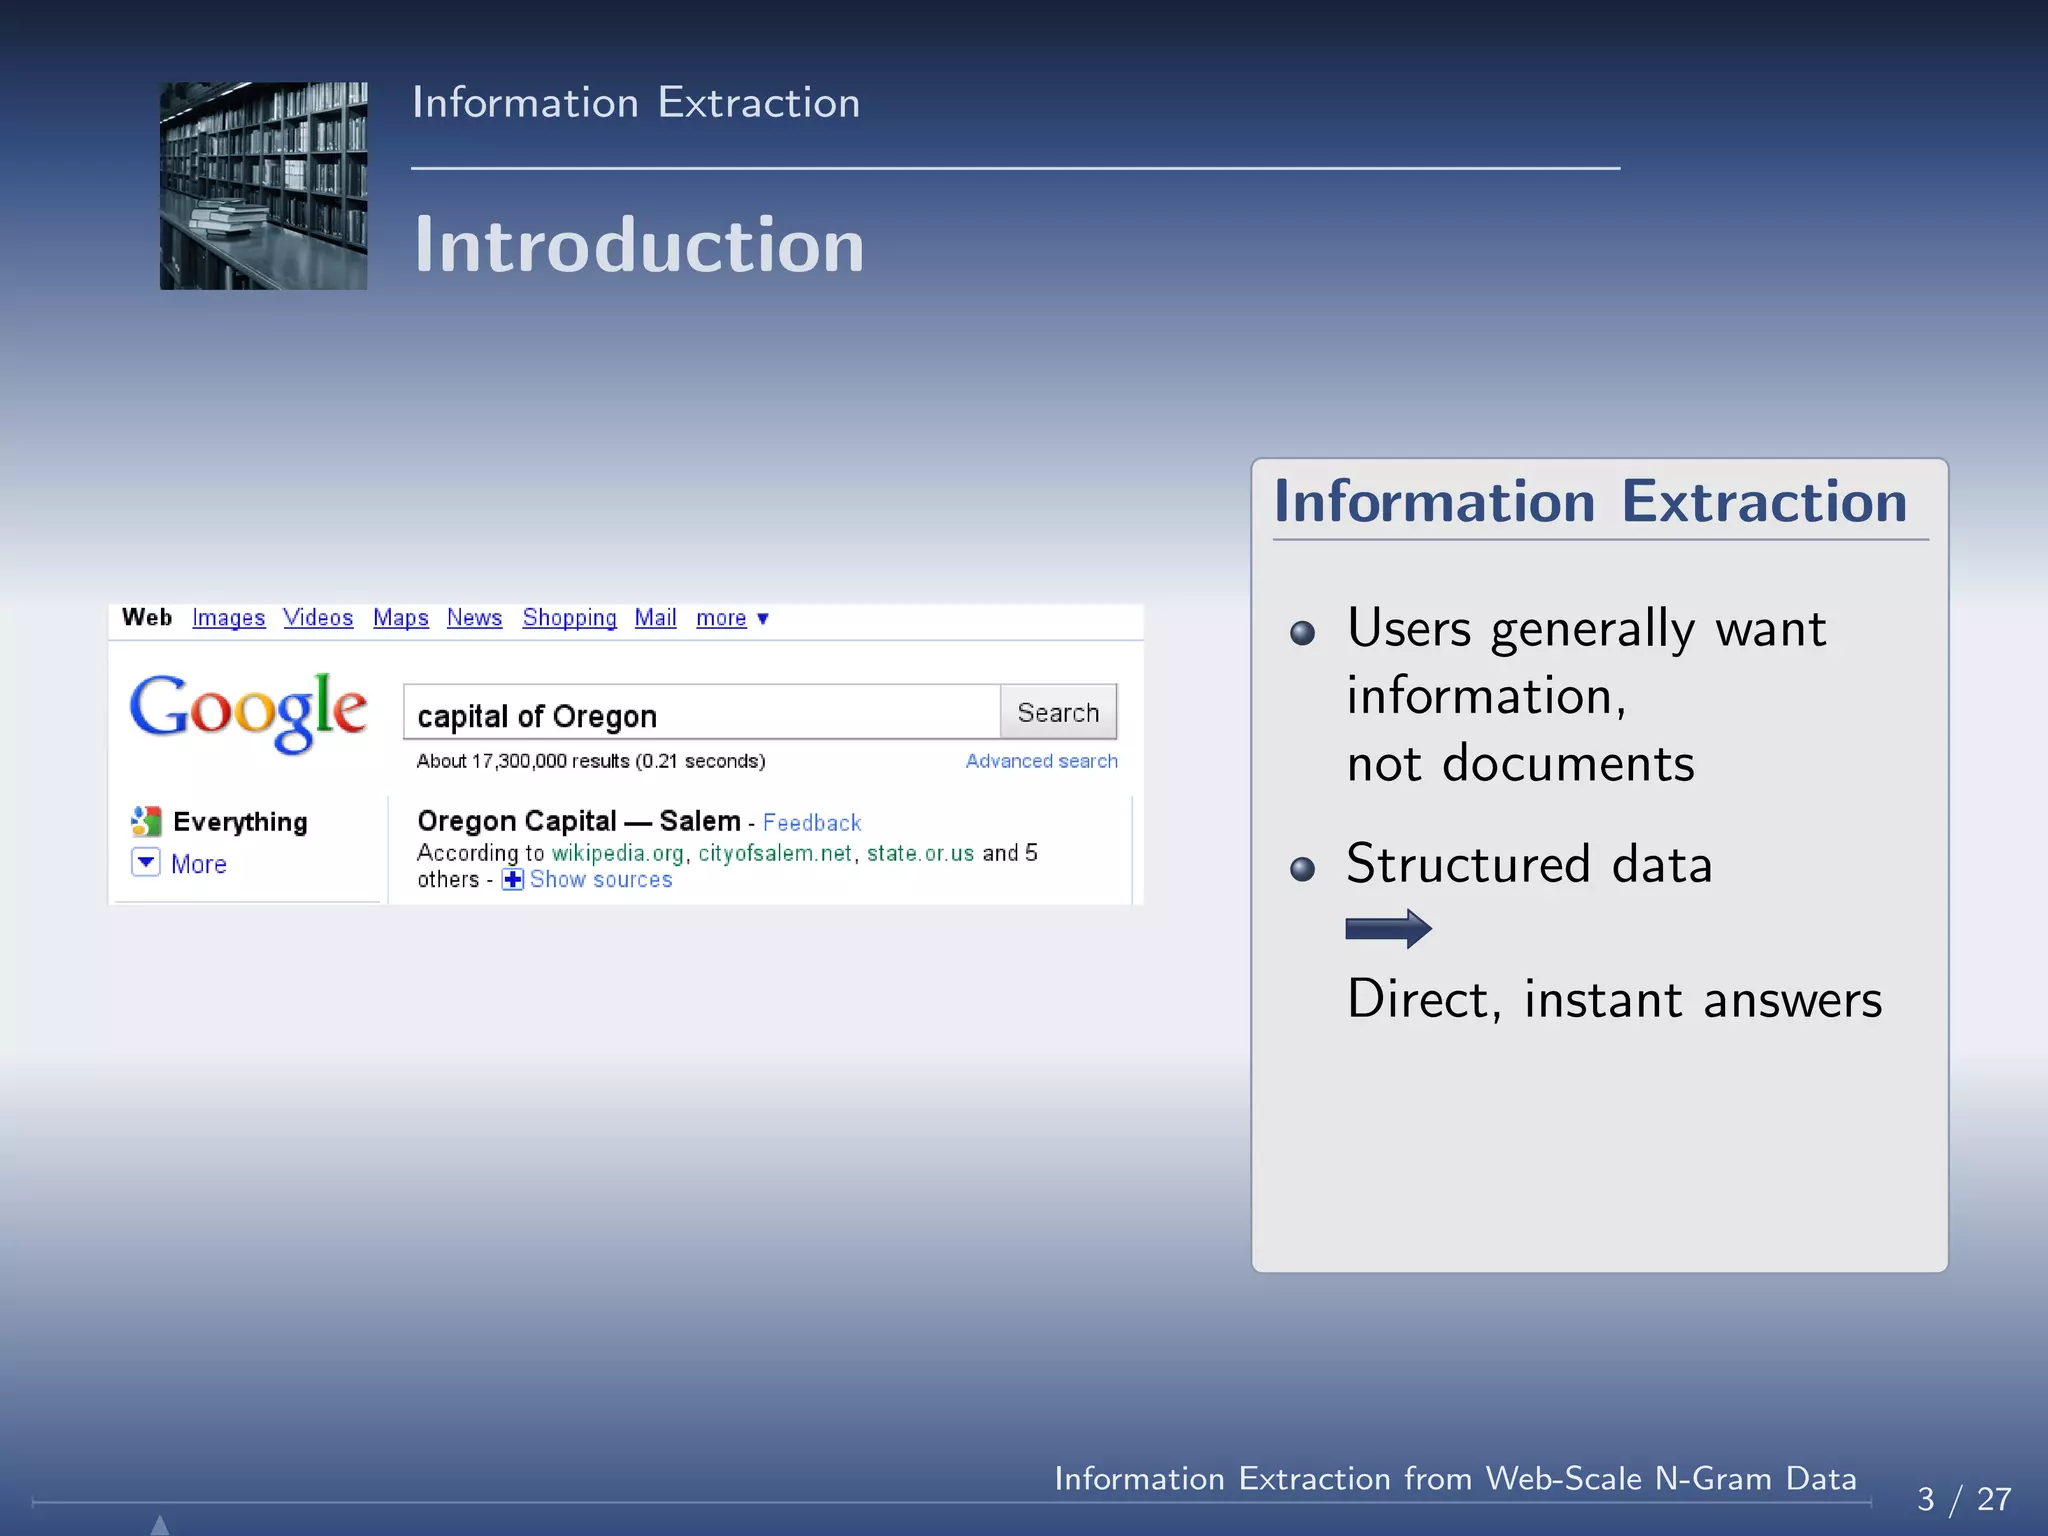Open the Maps link
This screenshot has height=1536, width=2048.
(x=400, y=618)
